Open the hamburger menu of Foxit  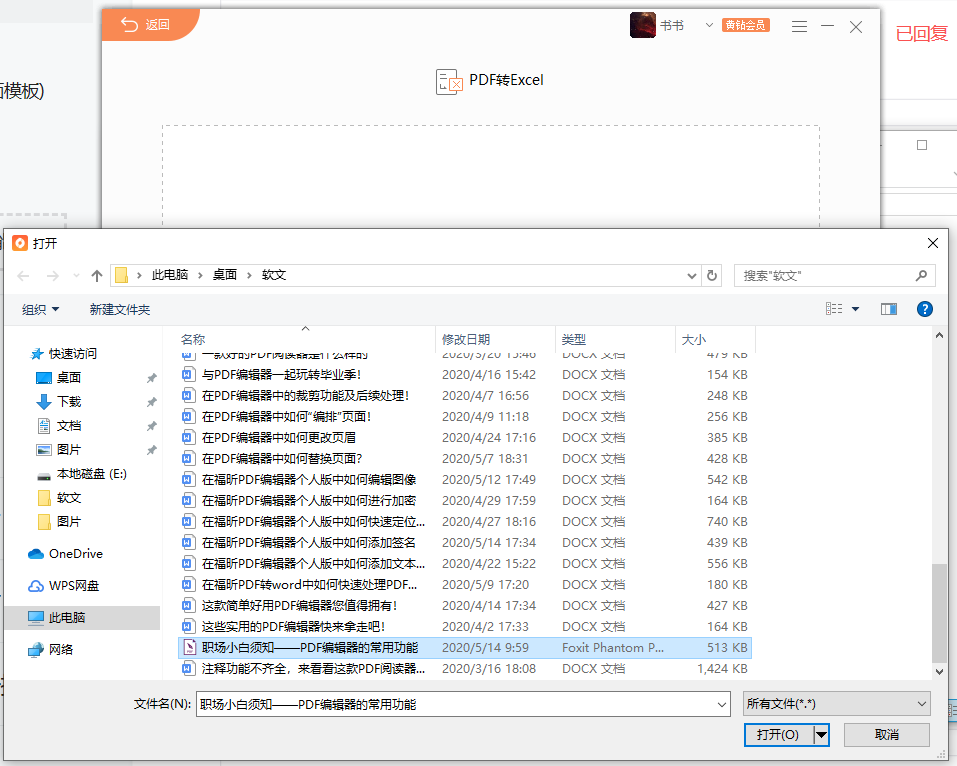[799, 26]
